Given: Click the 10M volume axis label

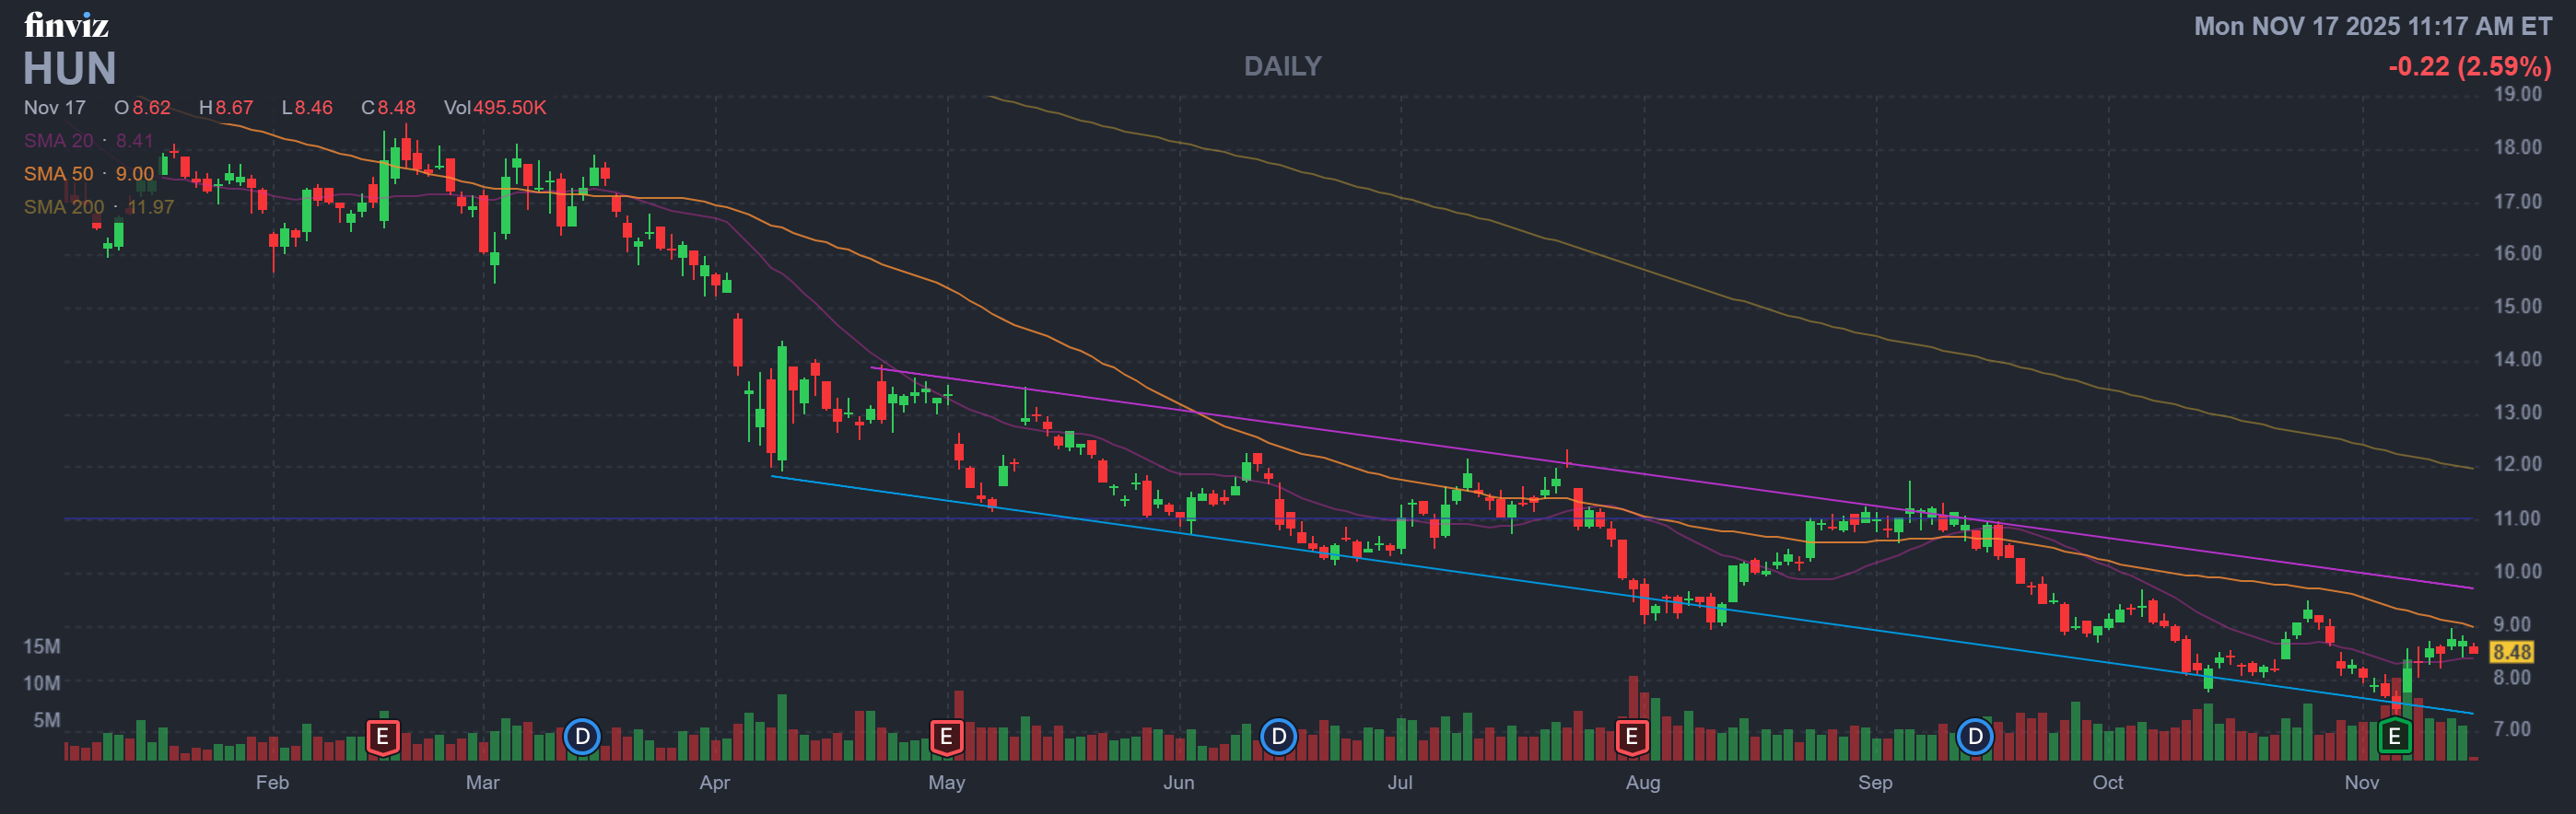Looking at the screenshot, I should [42, 683].
